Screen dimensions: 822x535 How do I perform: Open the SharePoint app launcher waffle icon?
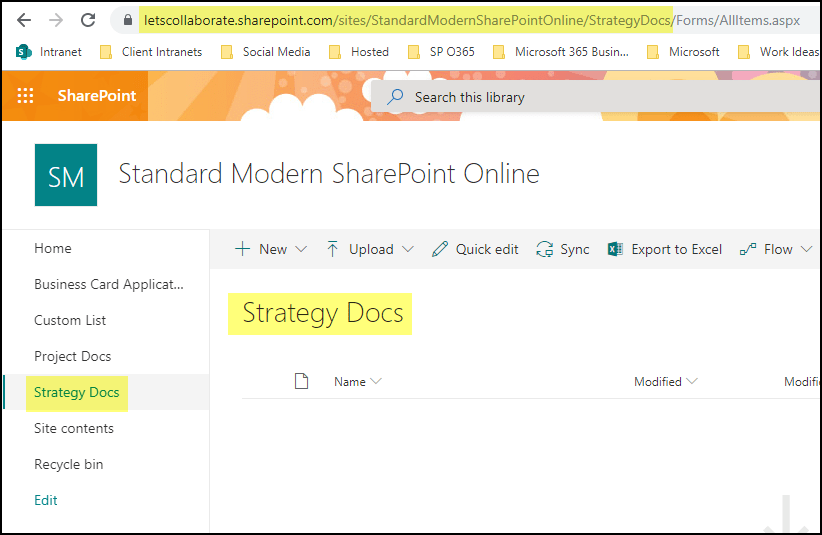26,96
